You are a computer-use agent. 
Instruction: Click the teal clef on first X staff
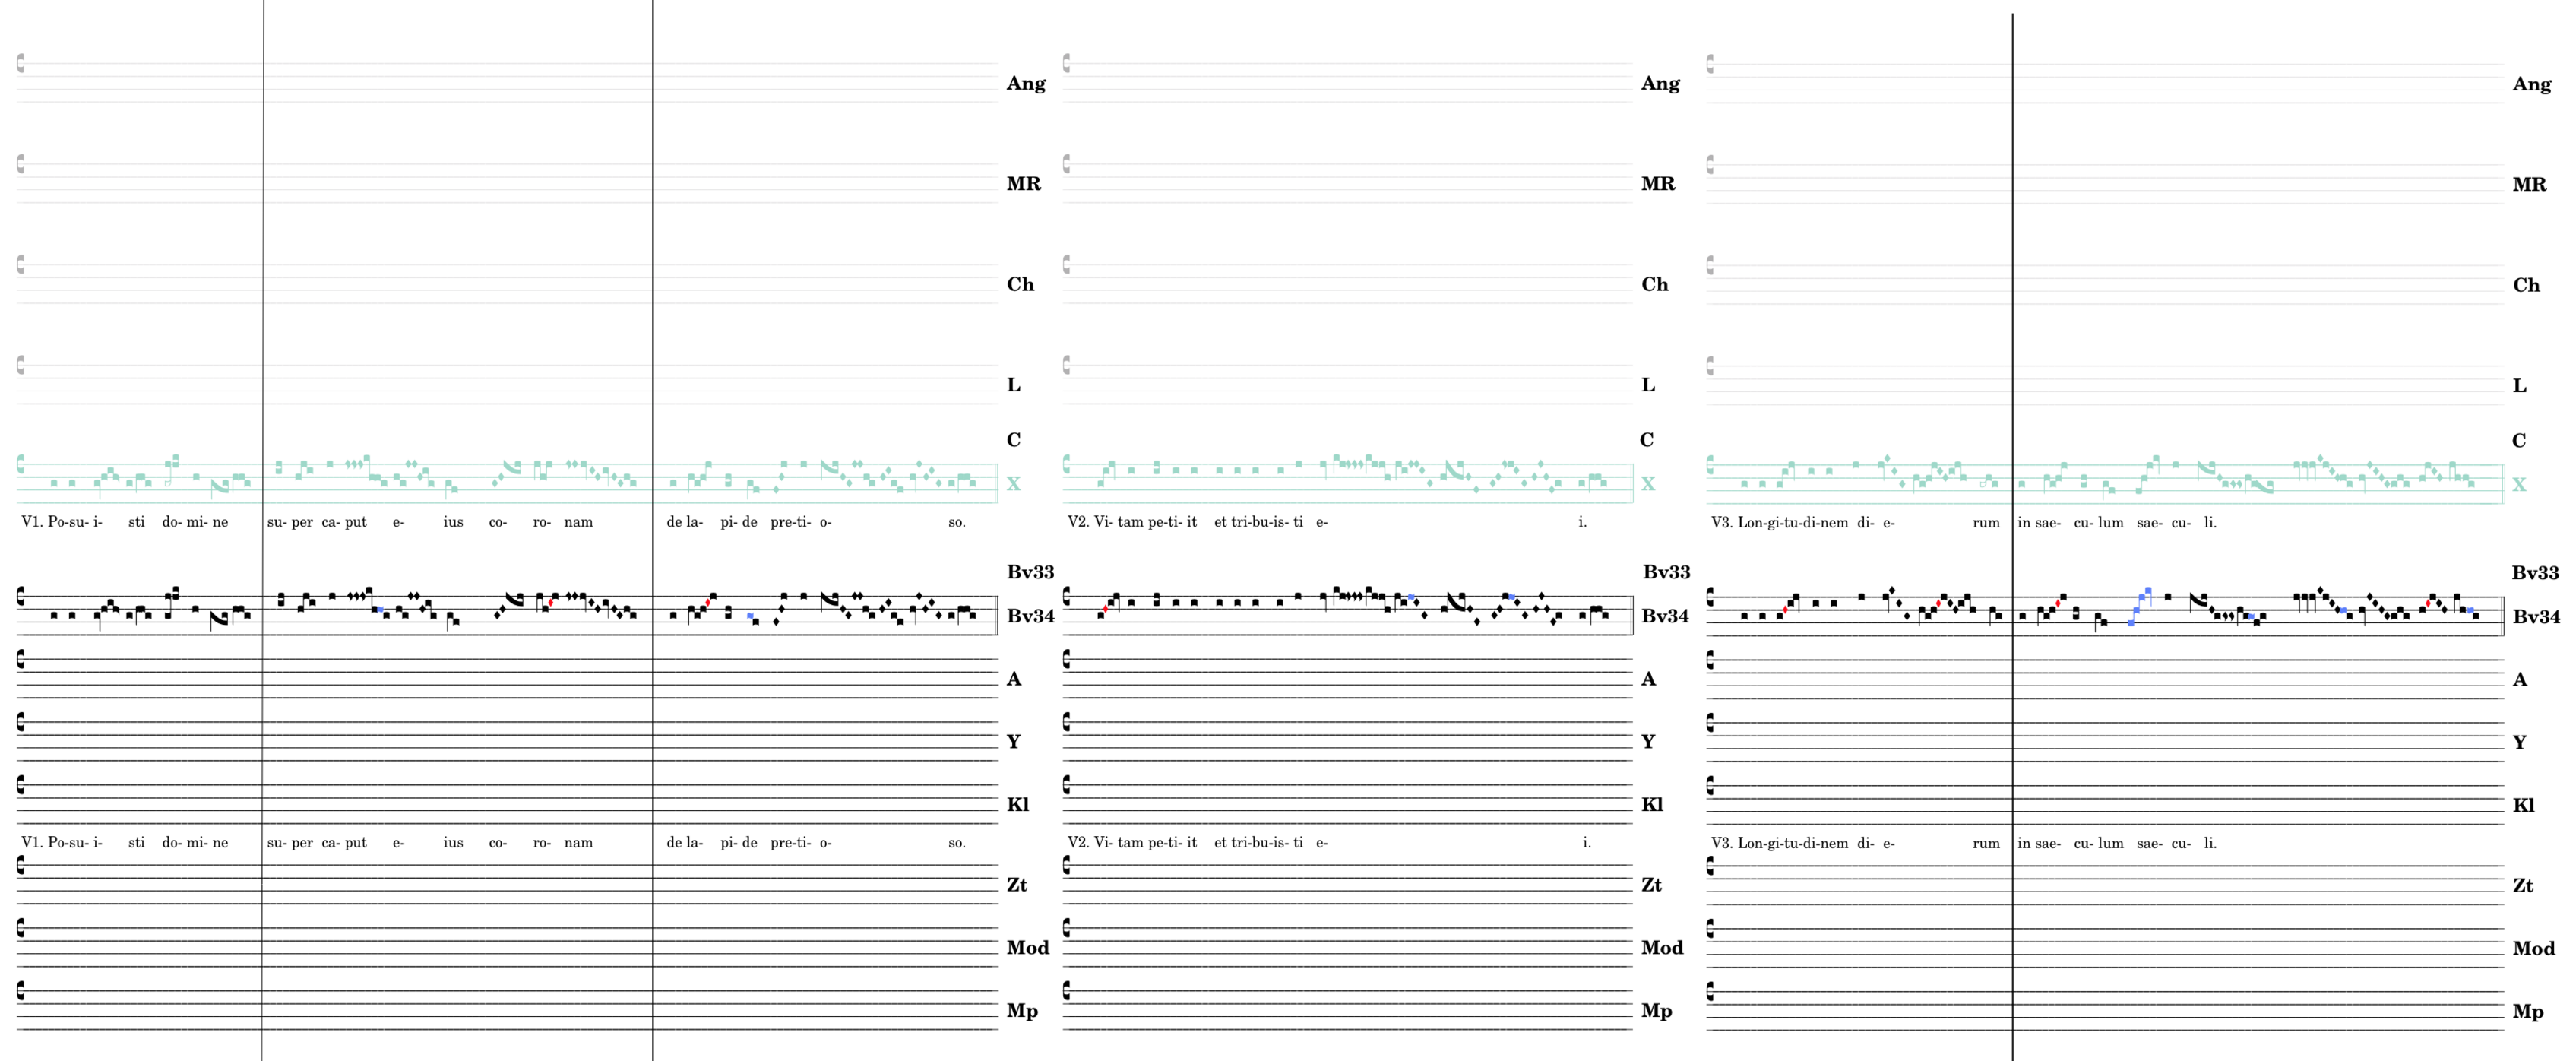tap(20, 465)
